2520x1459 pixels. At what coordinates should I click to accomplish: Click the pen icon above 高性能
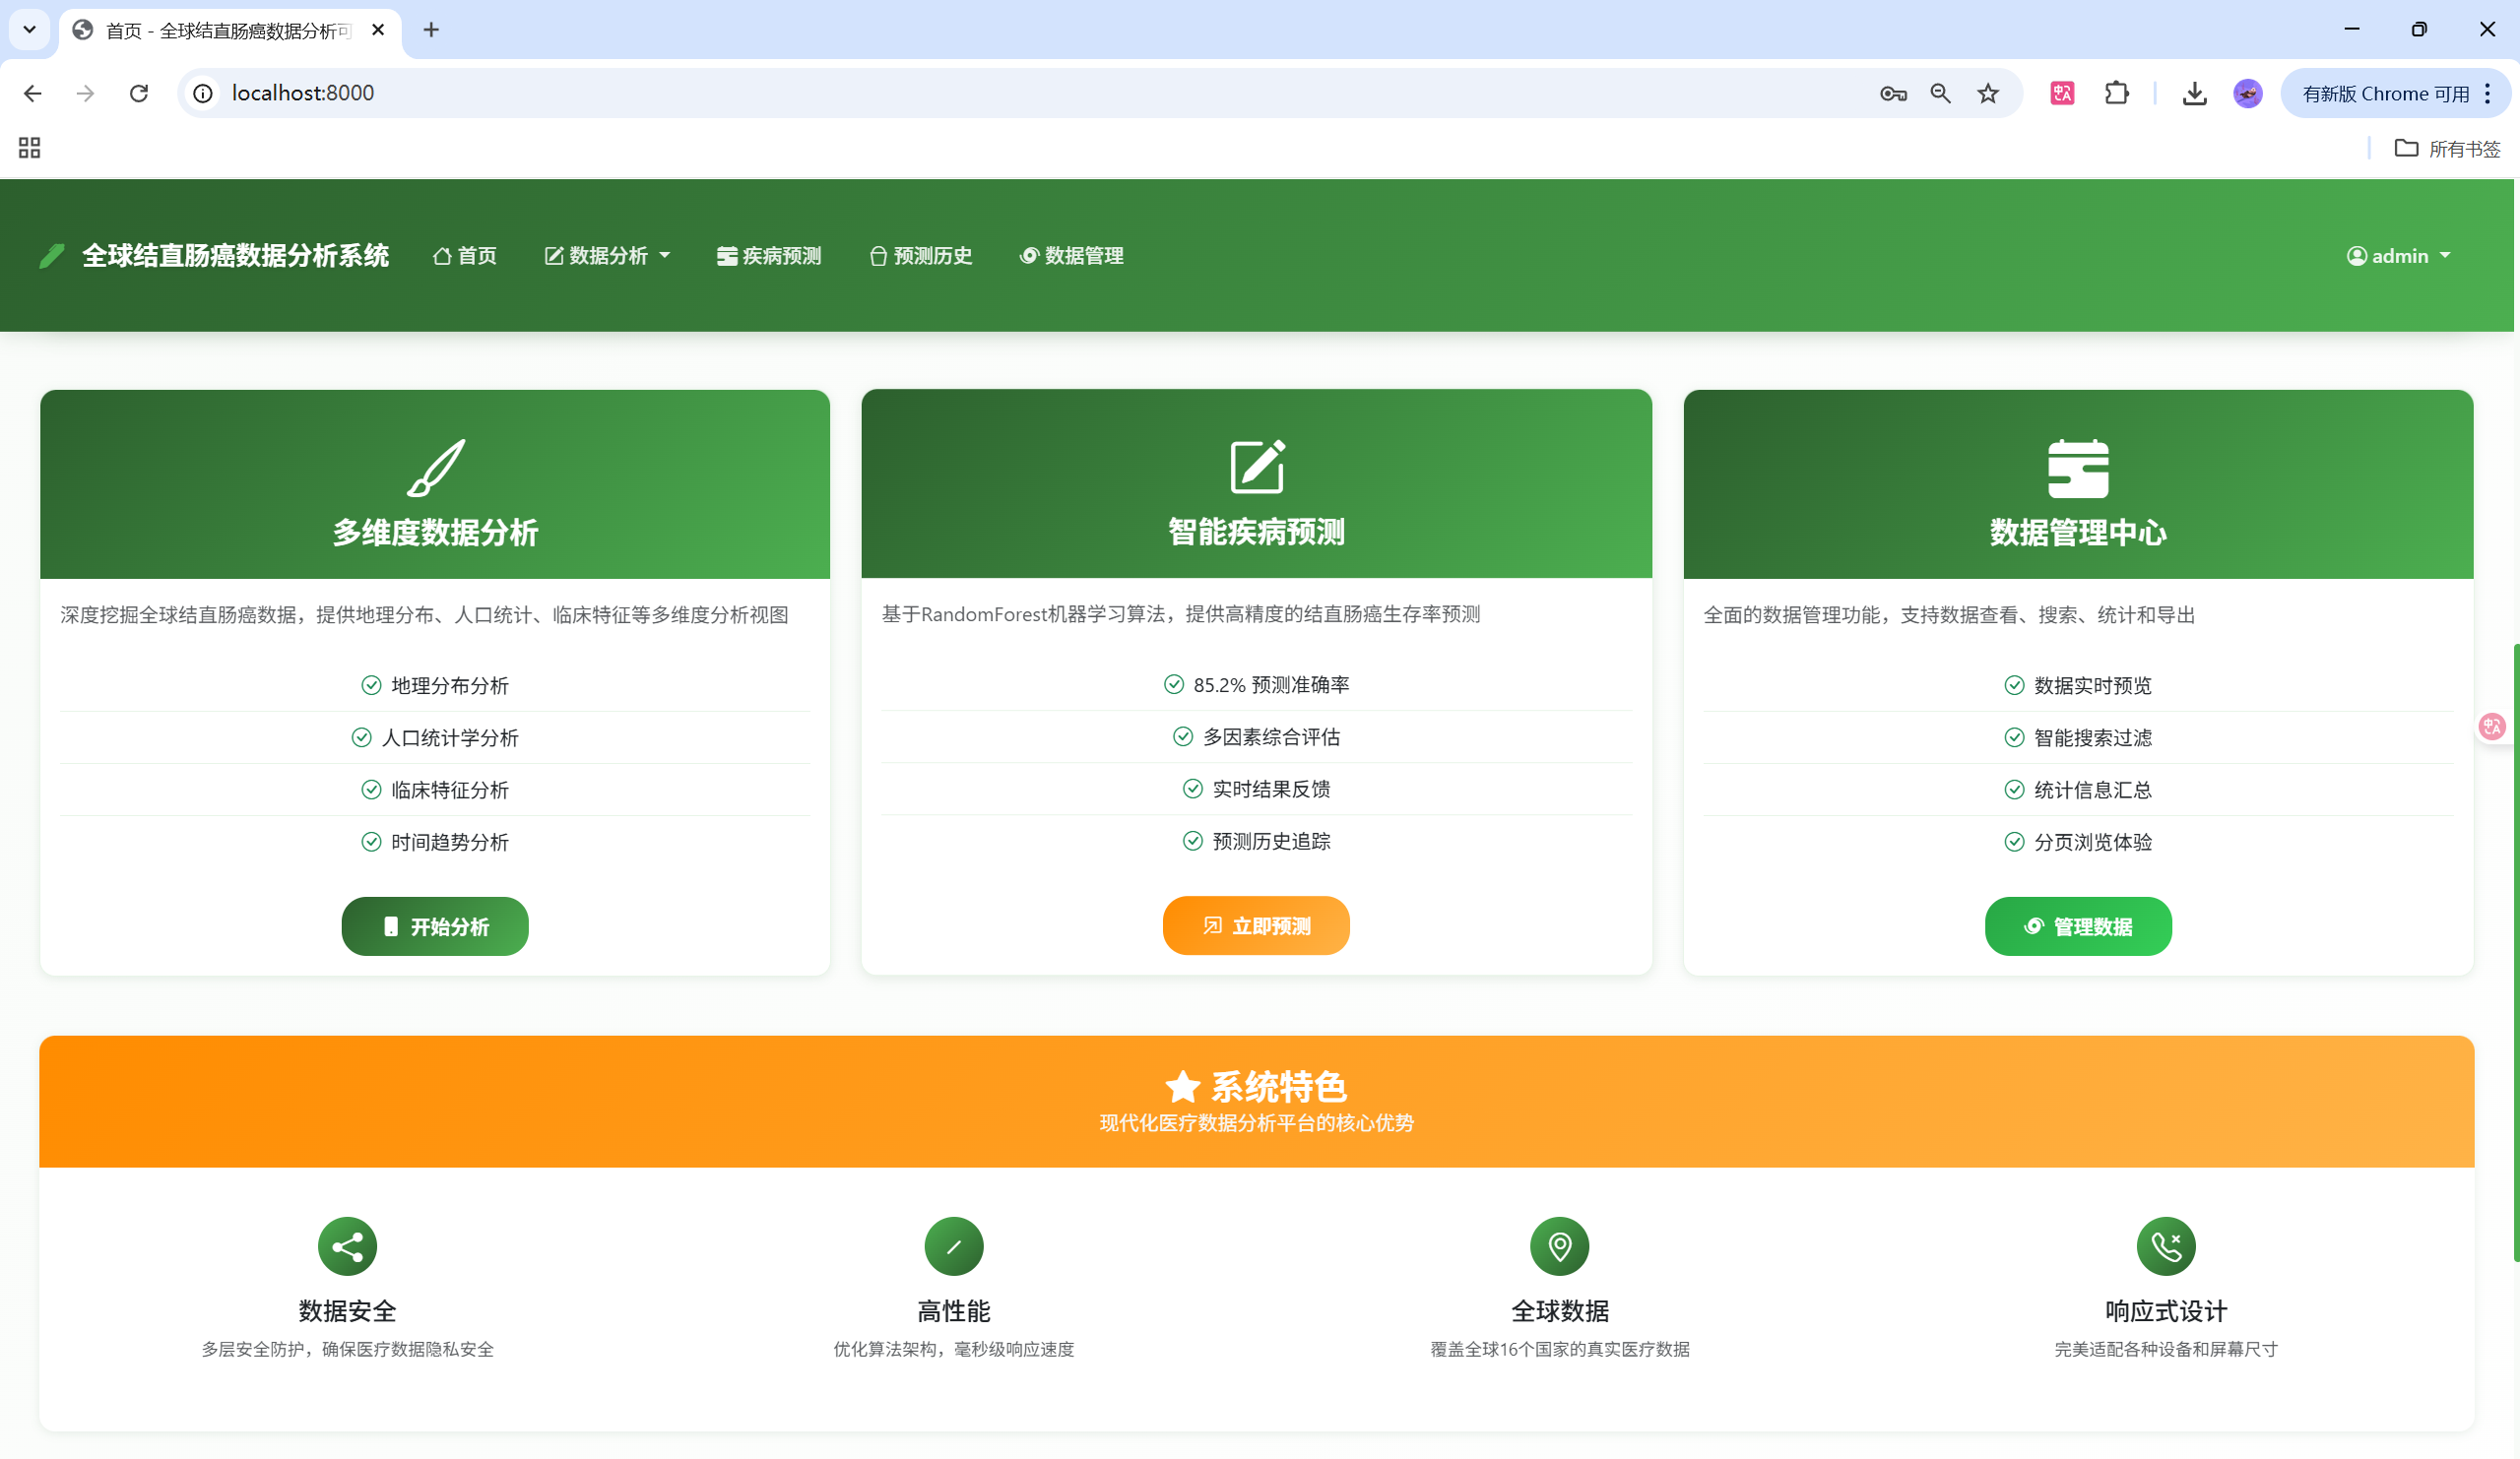click(953, 1246)
